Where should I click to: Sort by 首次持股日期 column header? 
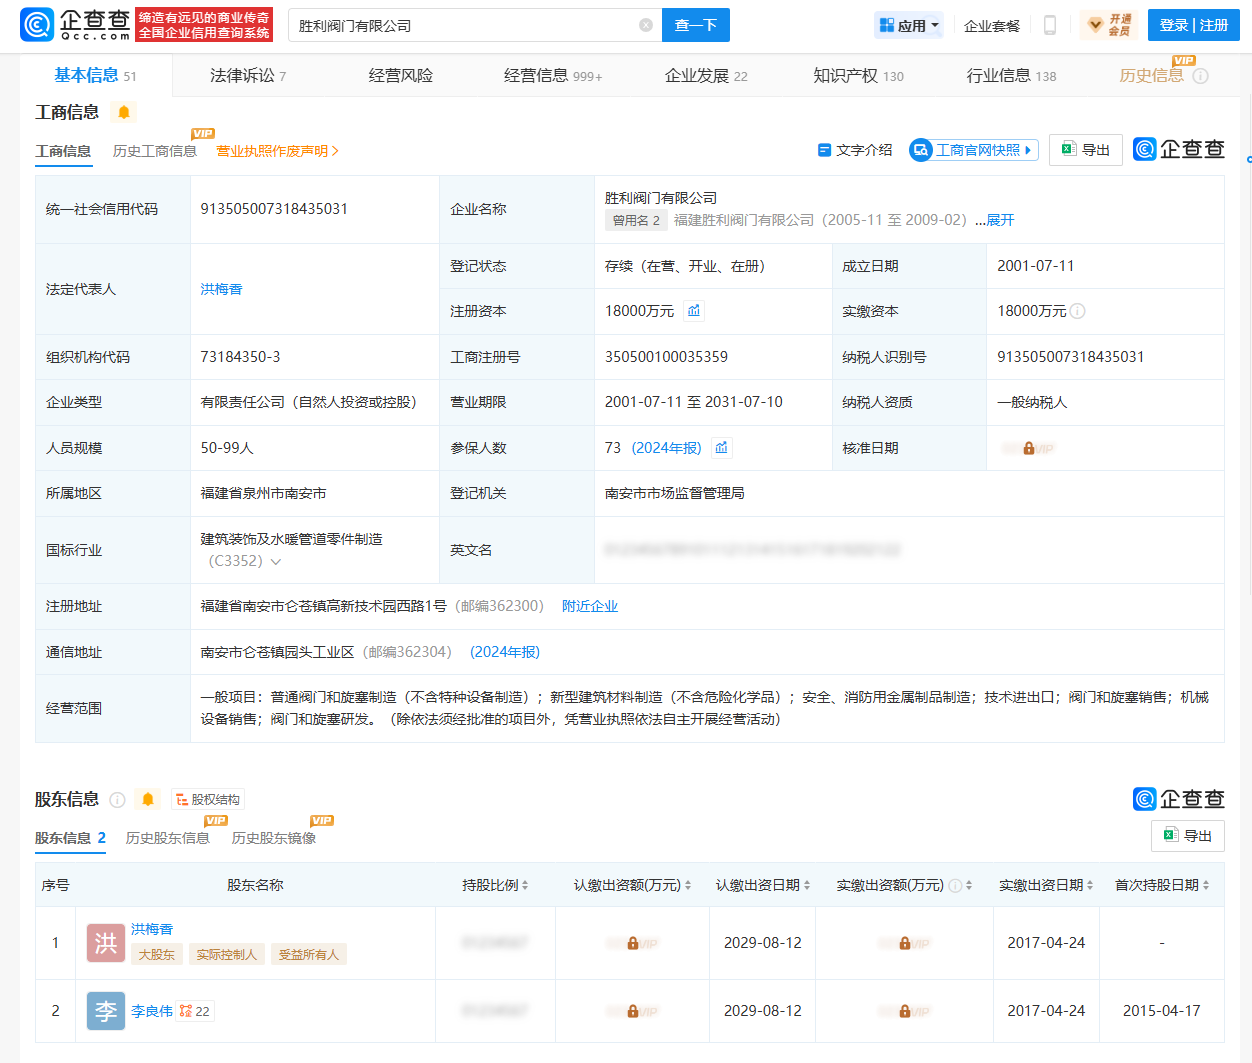coord(1161,885)
